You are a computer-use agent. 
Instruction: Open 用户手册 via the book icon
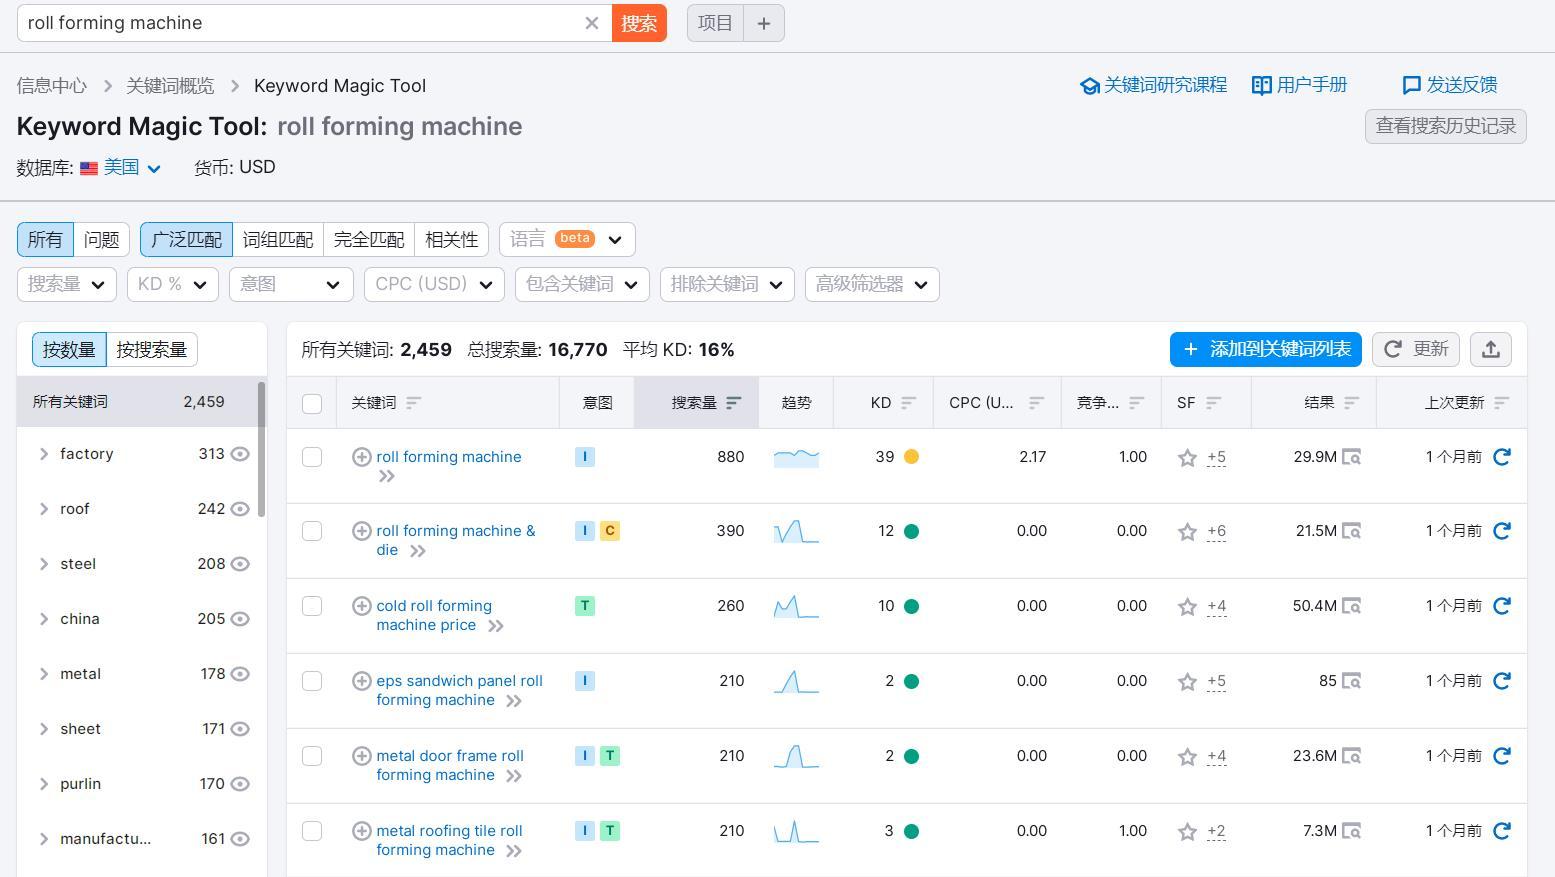tap(1261, 85)
